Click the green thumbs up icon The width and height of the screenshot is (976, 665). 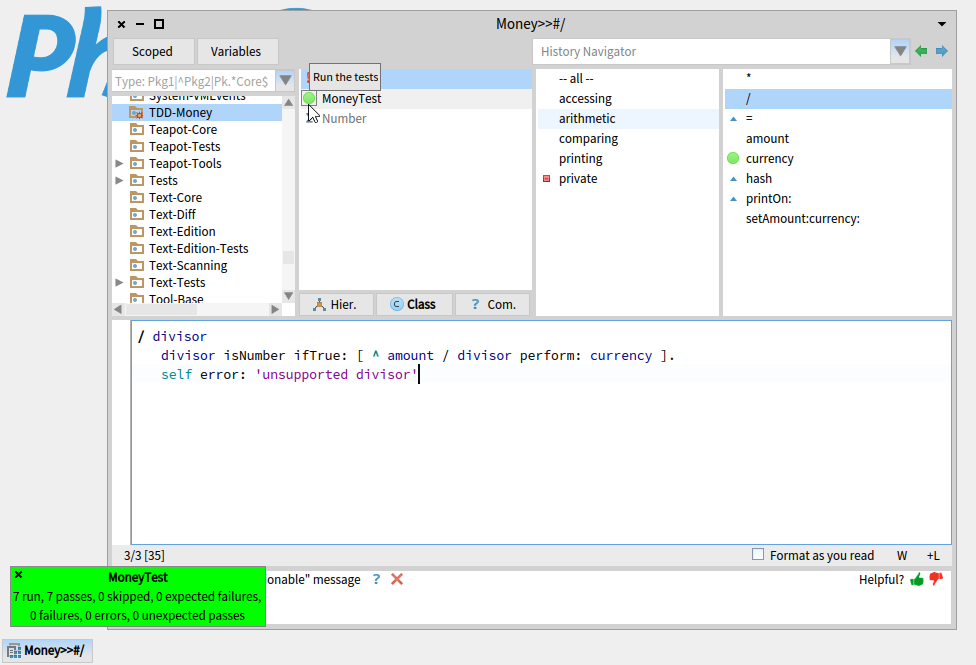click(x=917, y=580)
